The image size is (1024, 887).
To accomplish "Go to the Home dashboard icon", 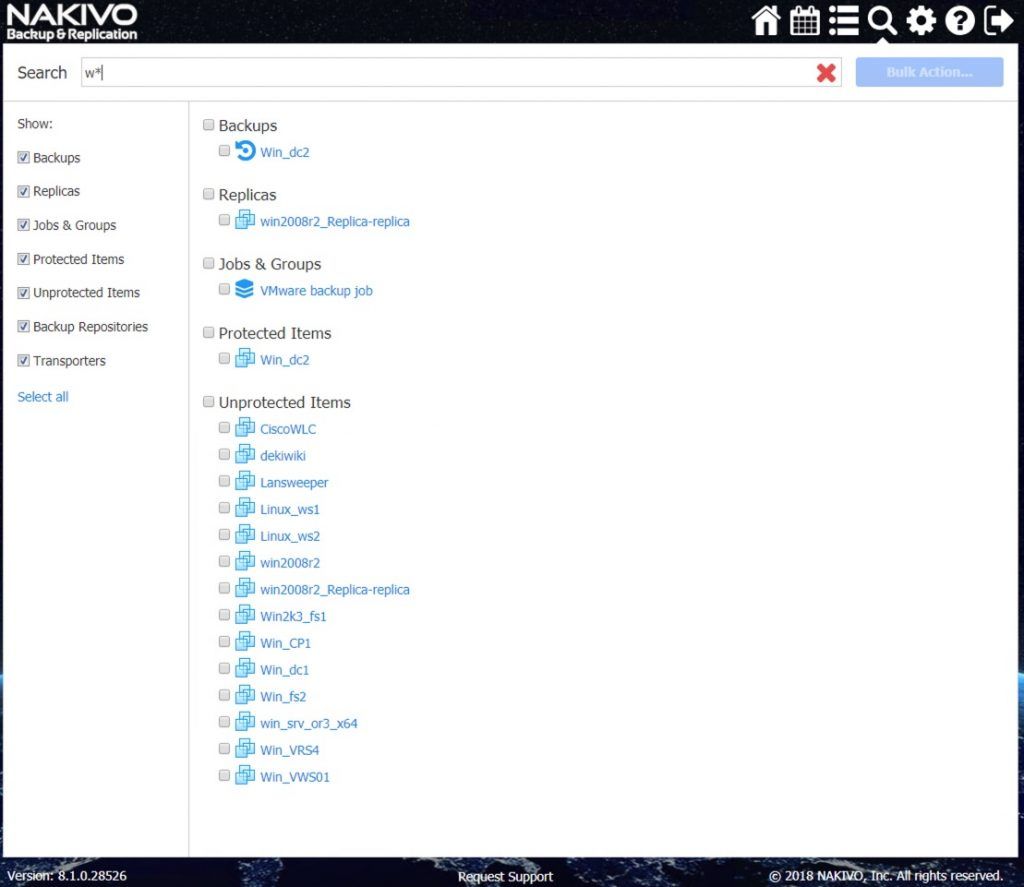I will (765, 20).
